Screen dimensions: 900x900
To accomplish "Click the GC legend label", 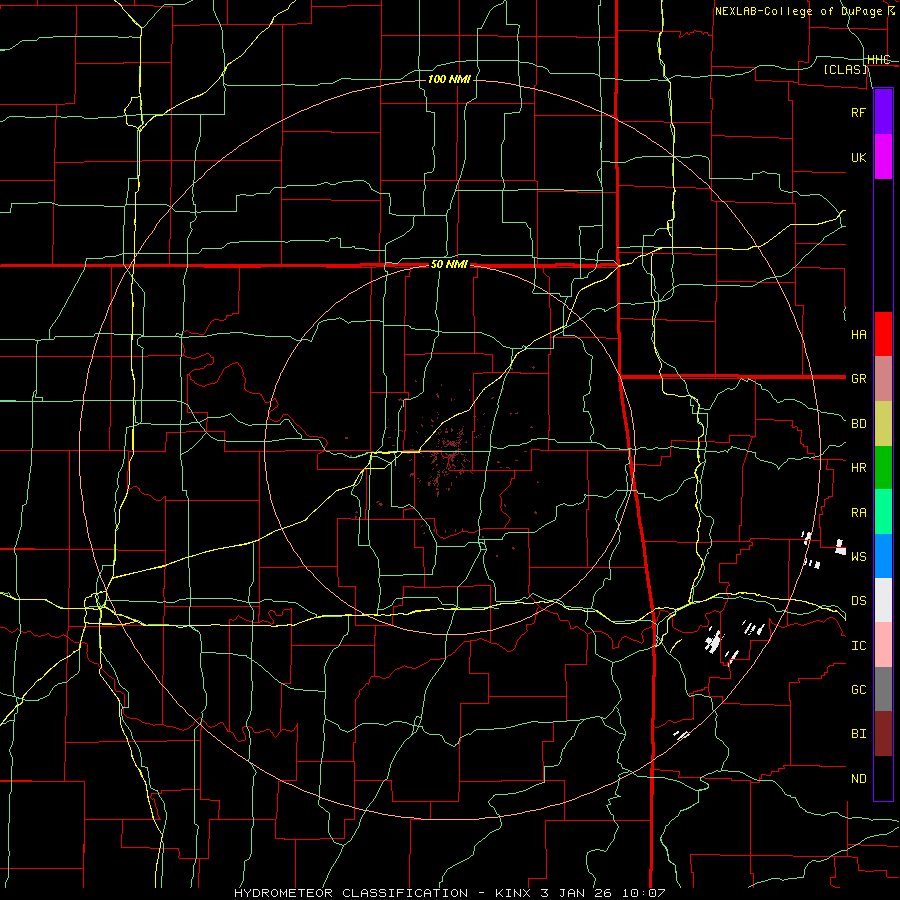I will (x=858, y=690).
